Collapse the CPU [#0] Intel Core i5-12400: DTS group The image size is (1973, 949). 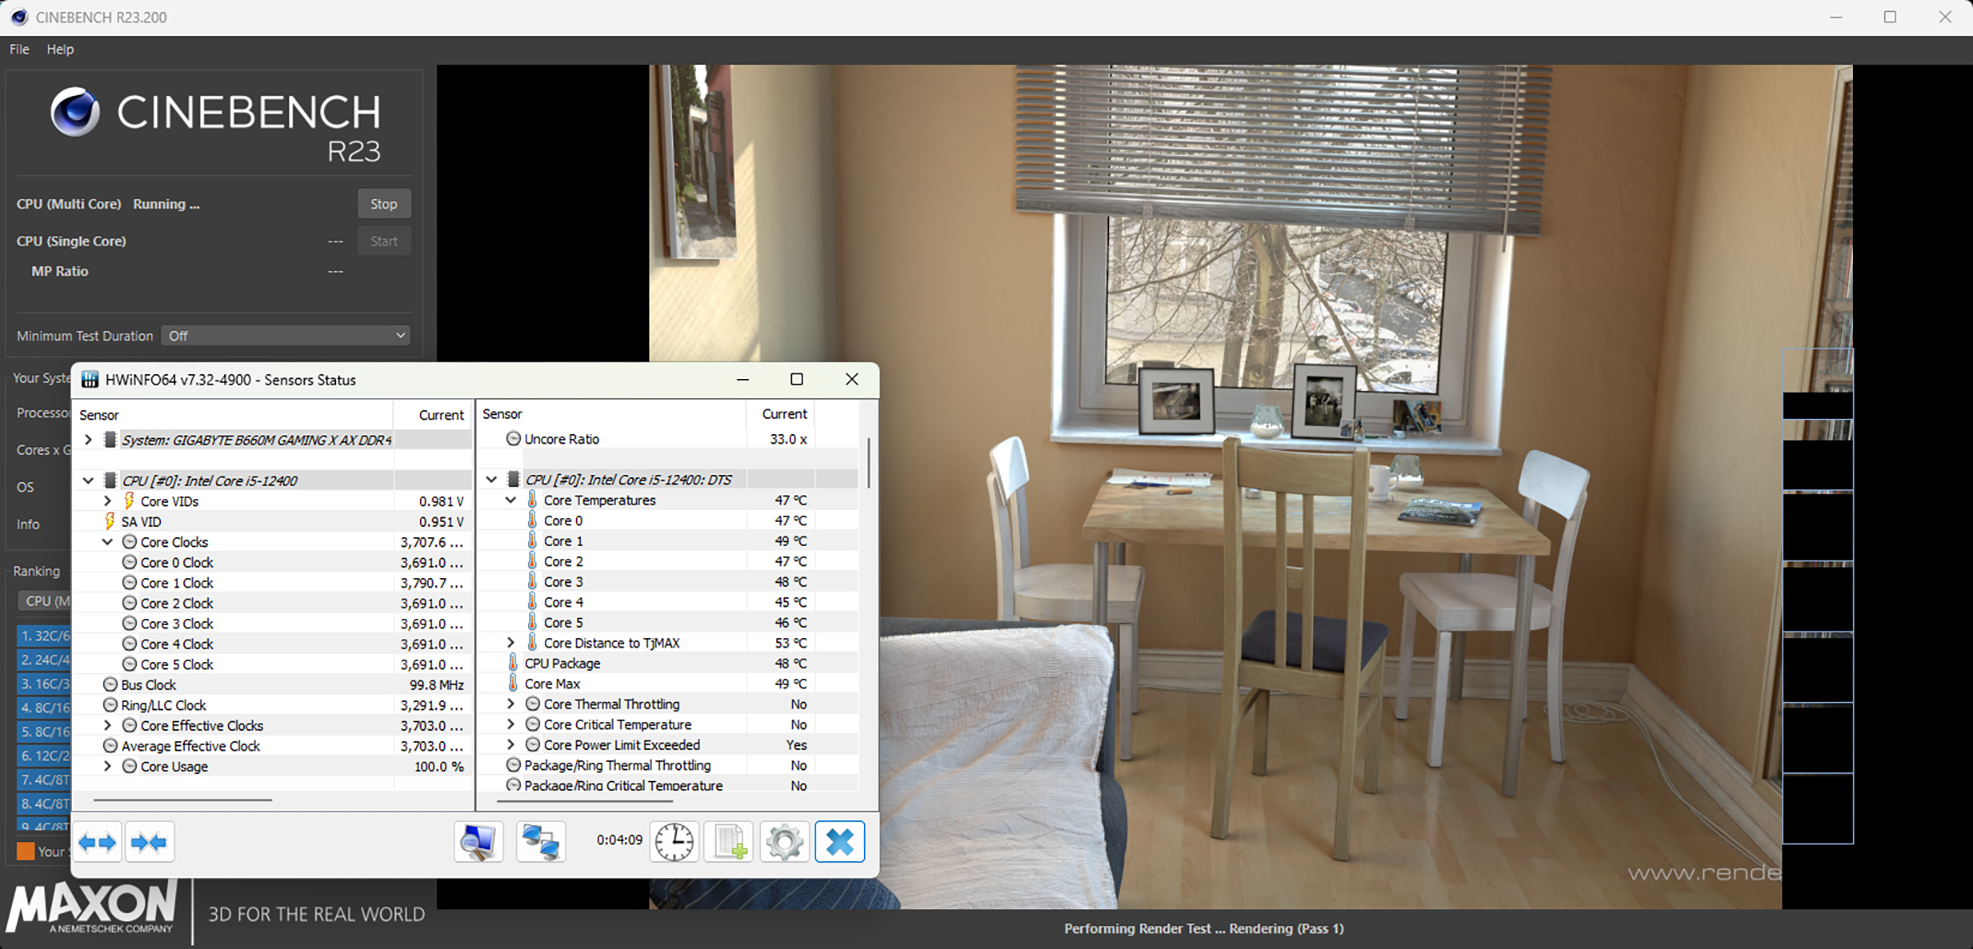491,480
